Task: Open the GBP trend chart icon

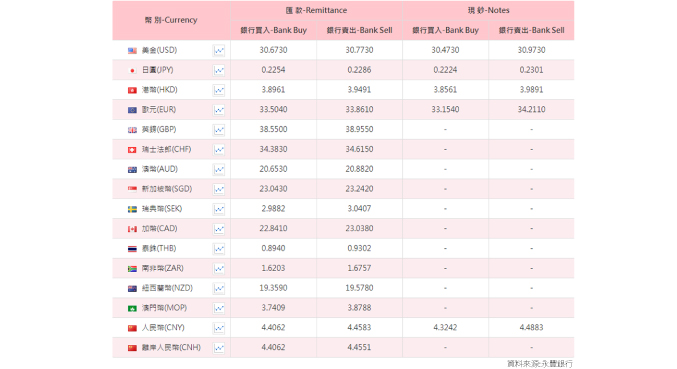Action: (219, 130)
